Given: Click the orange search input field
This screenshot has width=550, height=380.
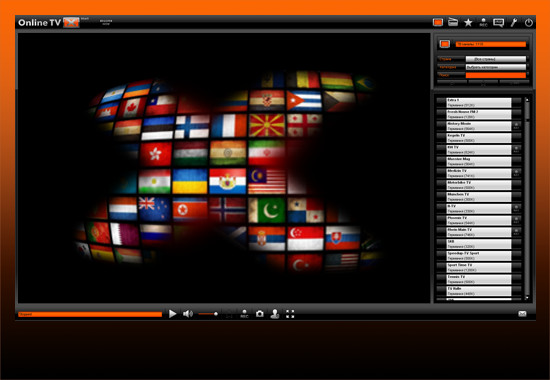Looking at the screenshot, I should tap(496, 75).
